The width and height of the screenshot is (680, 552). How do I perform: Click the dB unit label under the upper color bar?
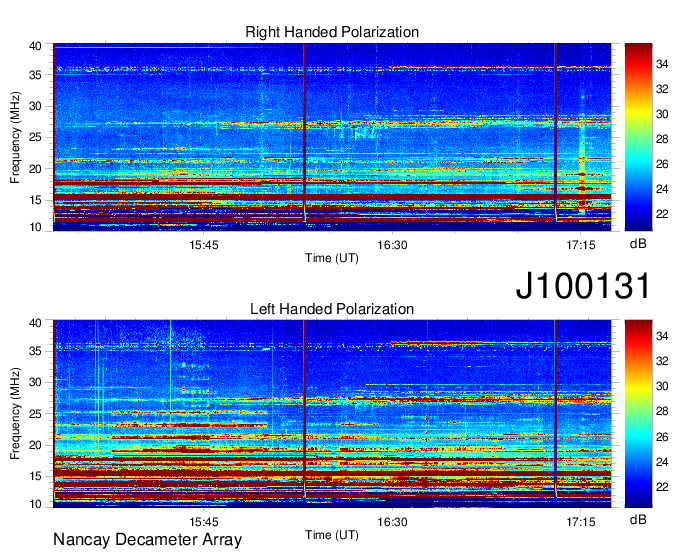[638, 243]
